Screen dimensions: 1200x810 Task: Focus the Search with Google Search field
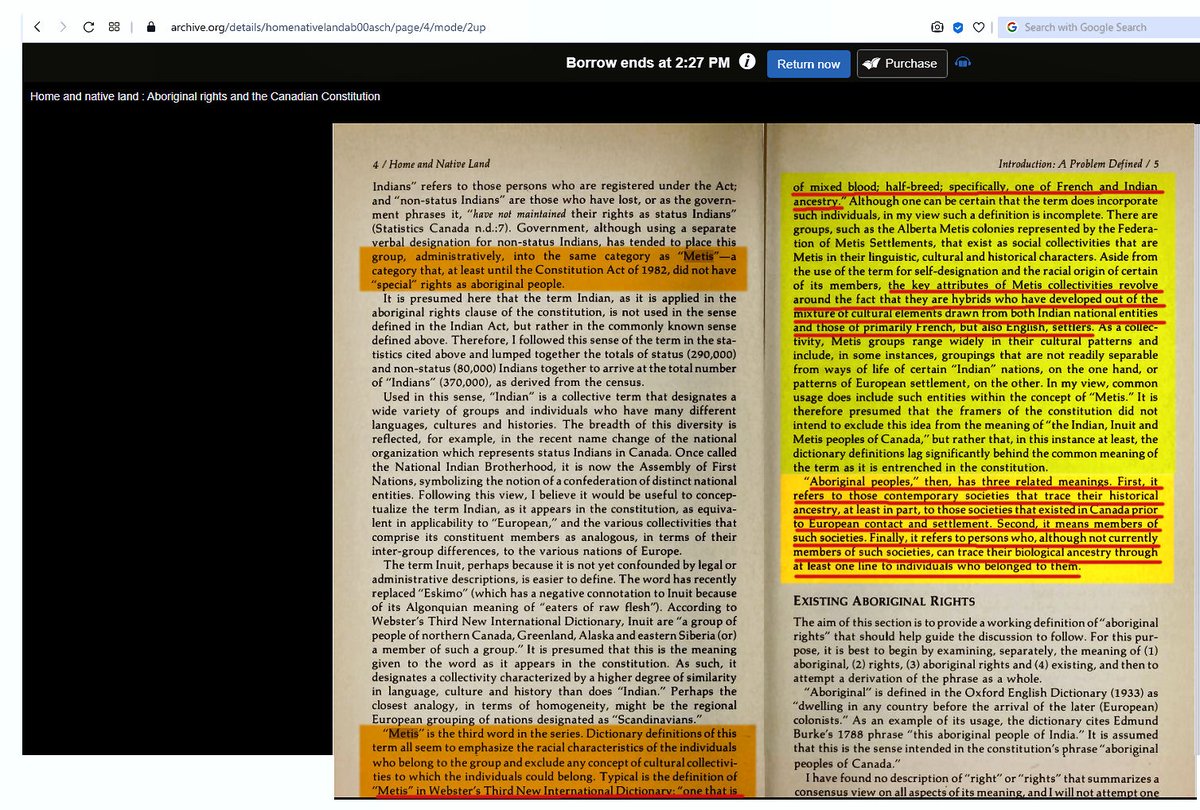coord(1098,27)
